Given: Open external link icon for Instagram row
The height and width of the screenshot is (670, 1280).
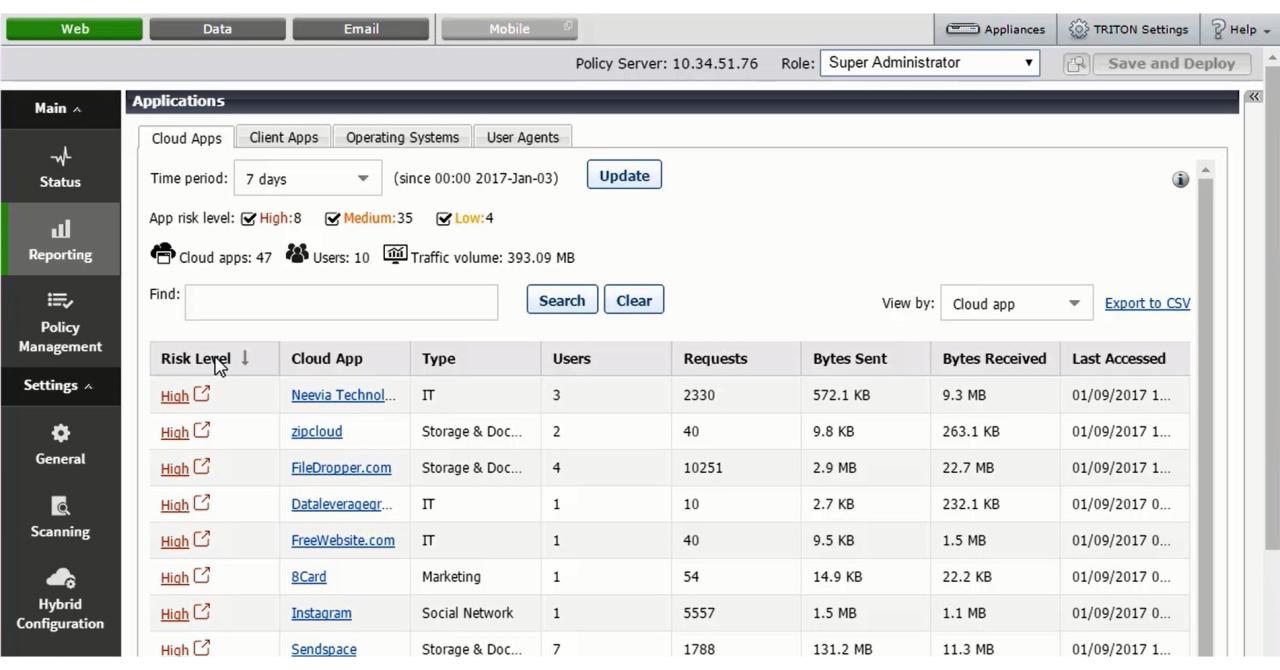Looking at the screenshot, I should [x=202, y=612].
